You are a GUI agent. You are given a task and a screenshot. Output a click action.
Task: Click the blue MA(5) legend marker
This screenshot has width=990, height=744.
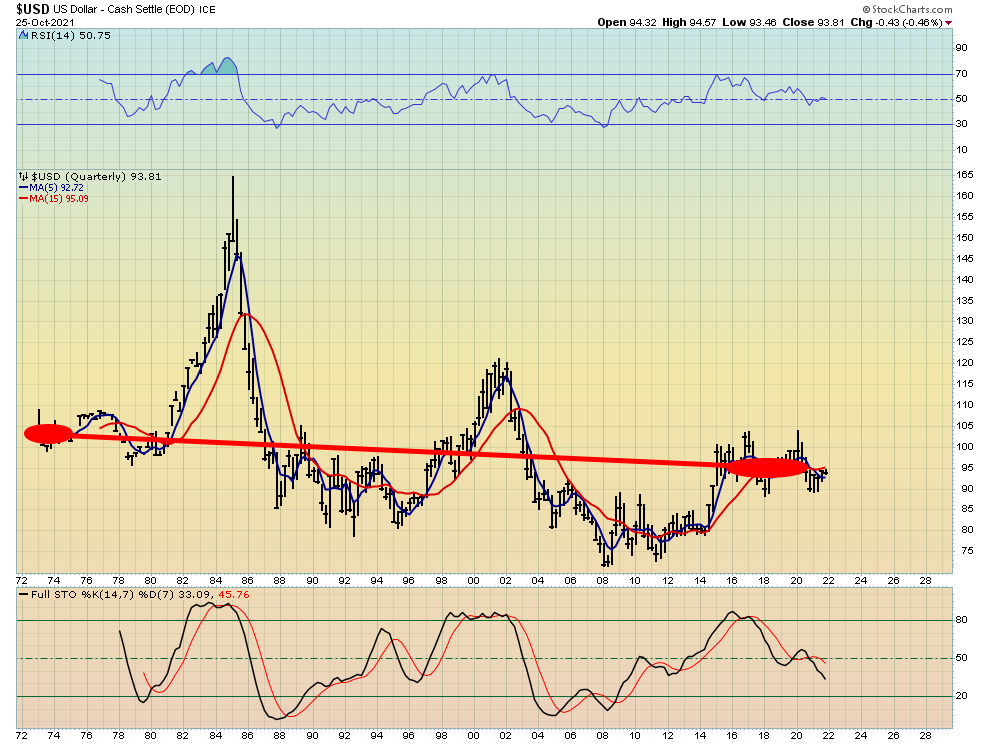tap(20, 187)
